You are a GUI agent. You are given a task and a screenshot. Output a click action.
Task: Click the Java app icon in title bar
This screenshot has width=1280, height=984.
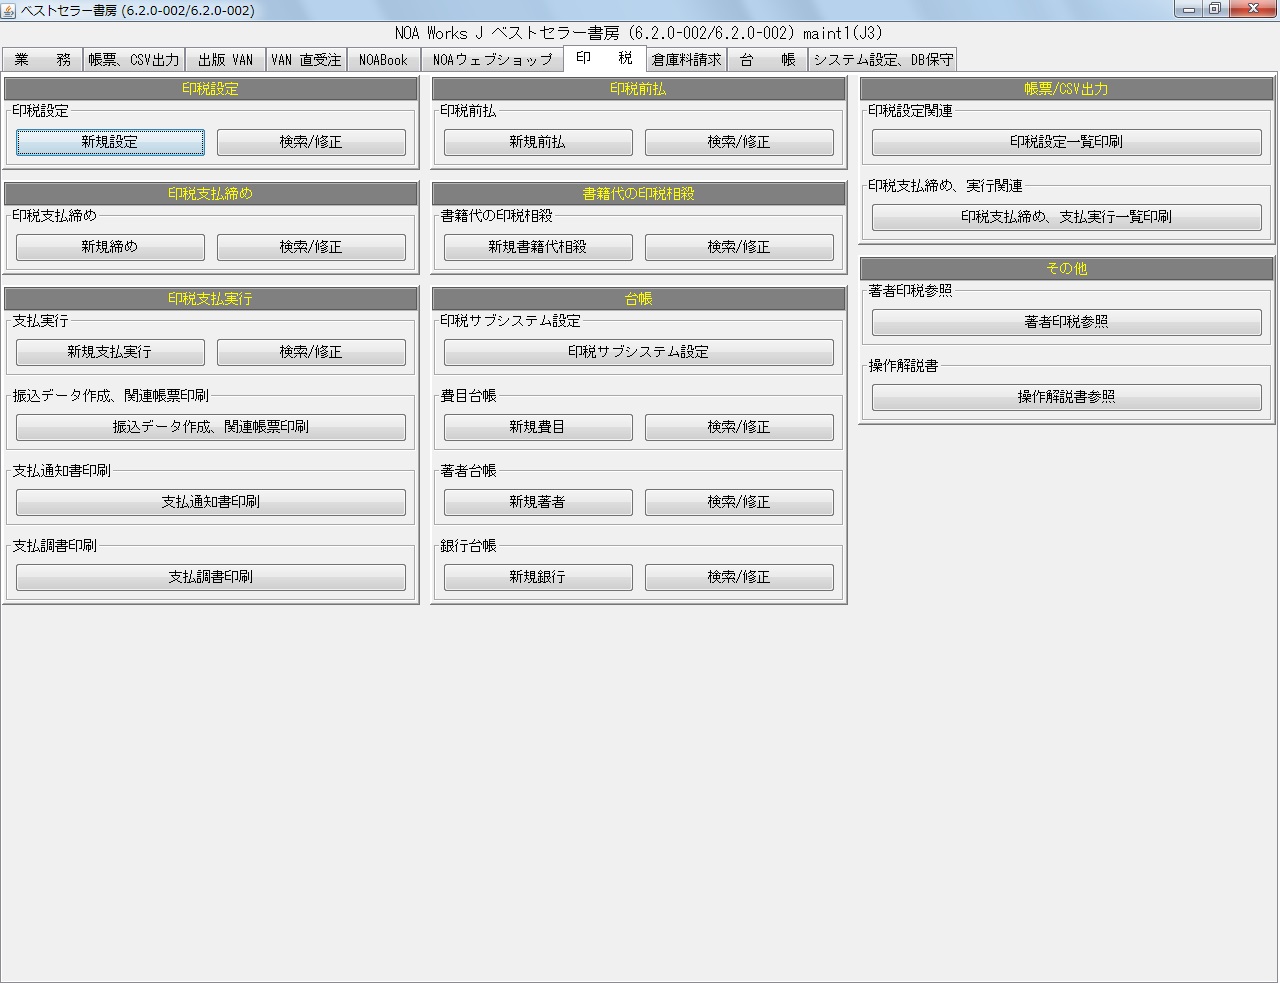point(9,10)
